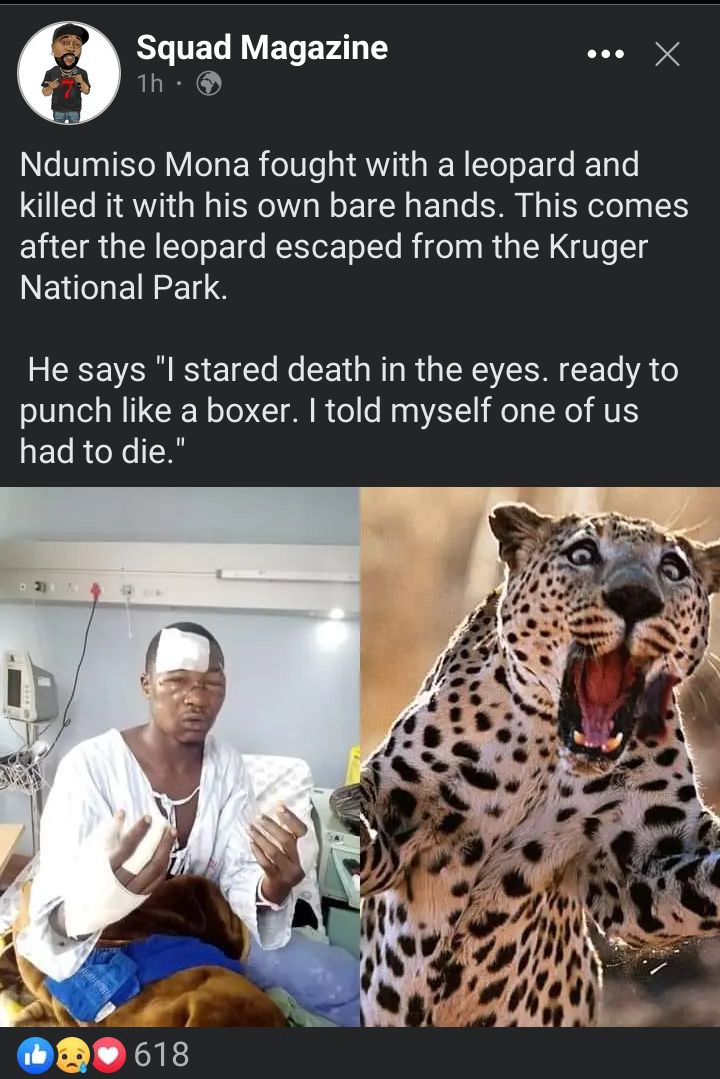Open Squad Magazine's cartoon profile avatar
The image size is (720, 1079).
pos(69,73)
